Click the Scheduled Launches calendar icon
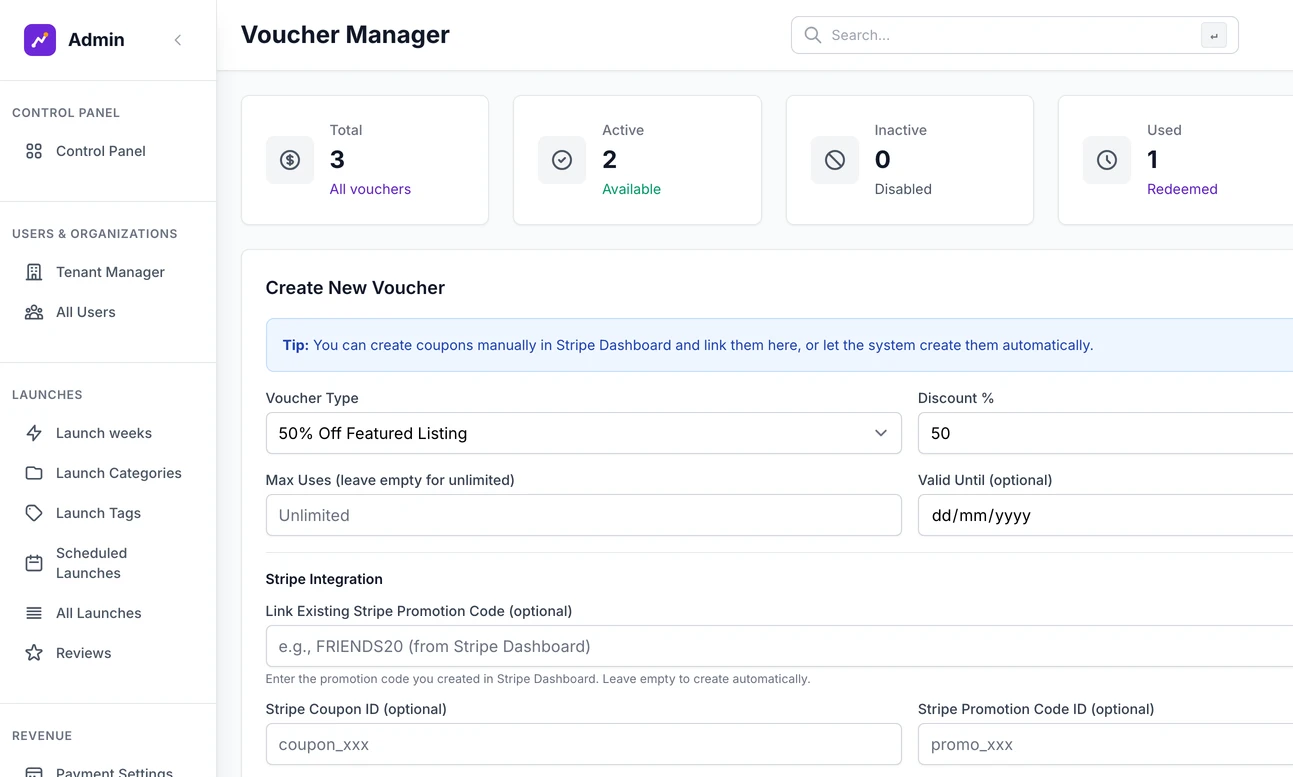This screenshot has width=1293, height=777. [34, 563]
